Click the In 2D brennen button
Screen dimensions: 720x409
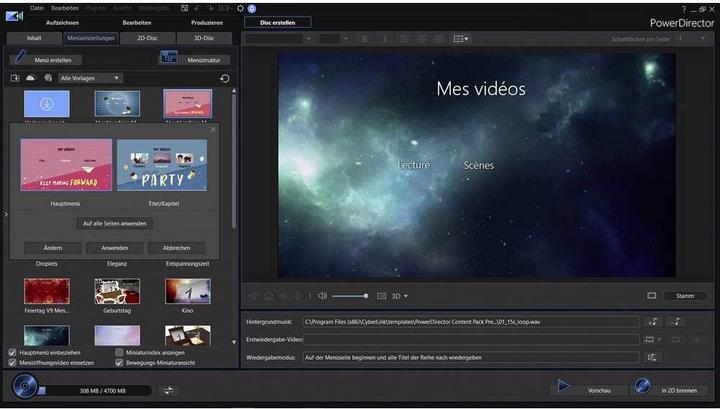679,391
